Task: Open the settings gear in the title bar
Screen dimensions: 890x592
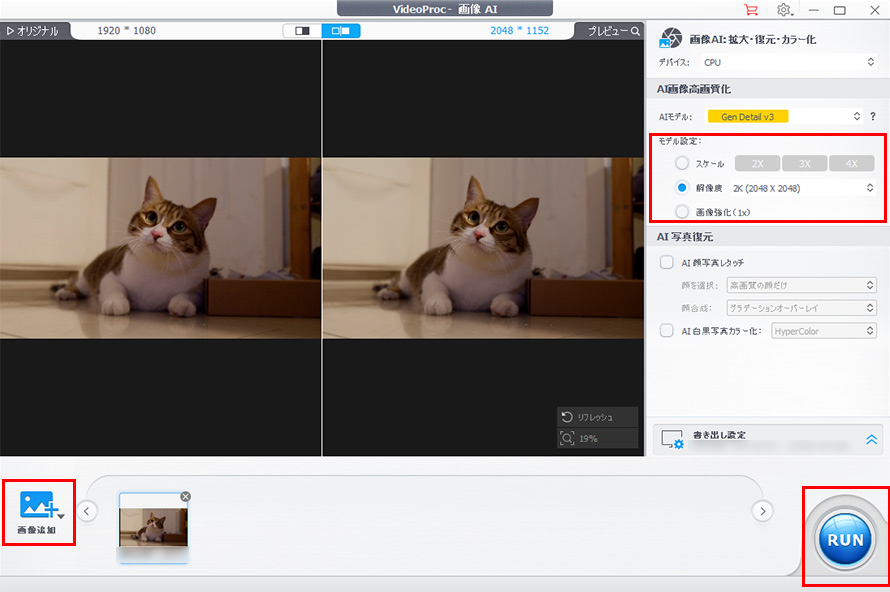Action: coord(785,9)
